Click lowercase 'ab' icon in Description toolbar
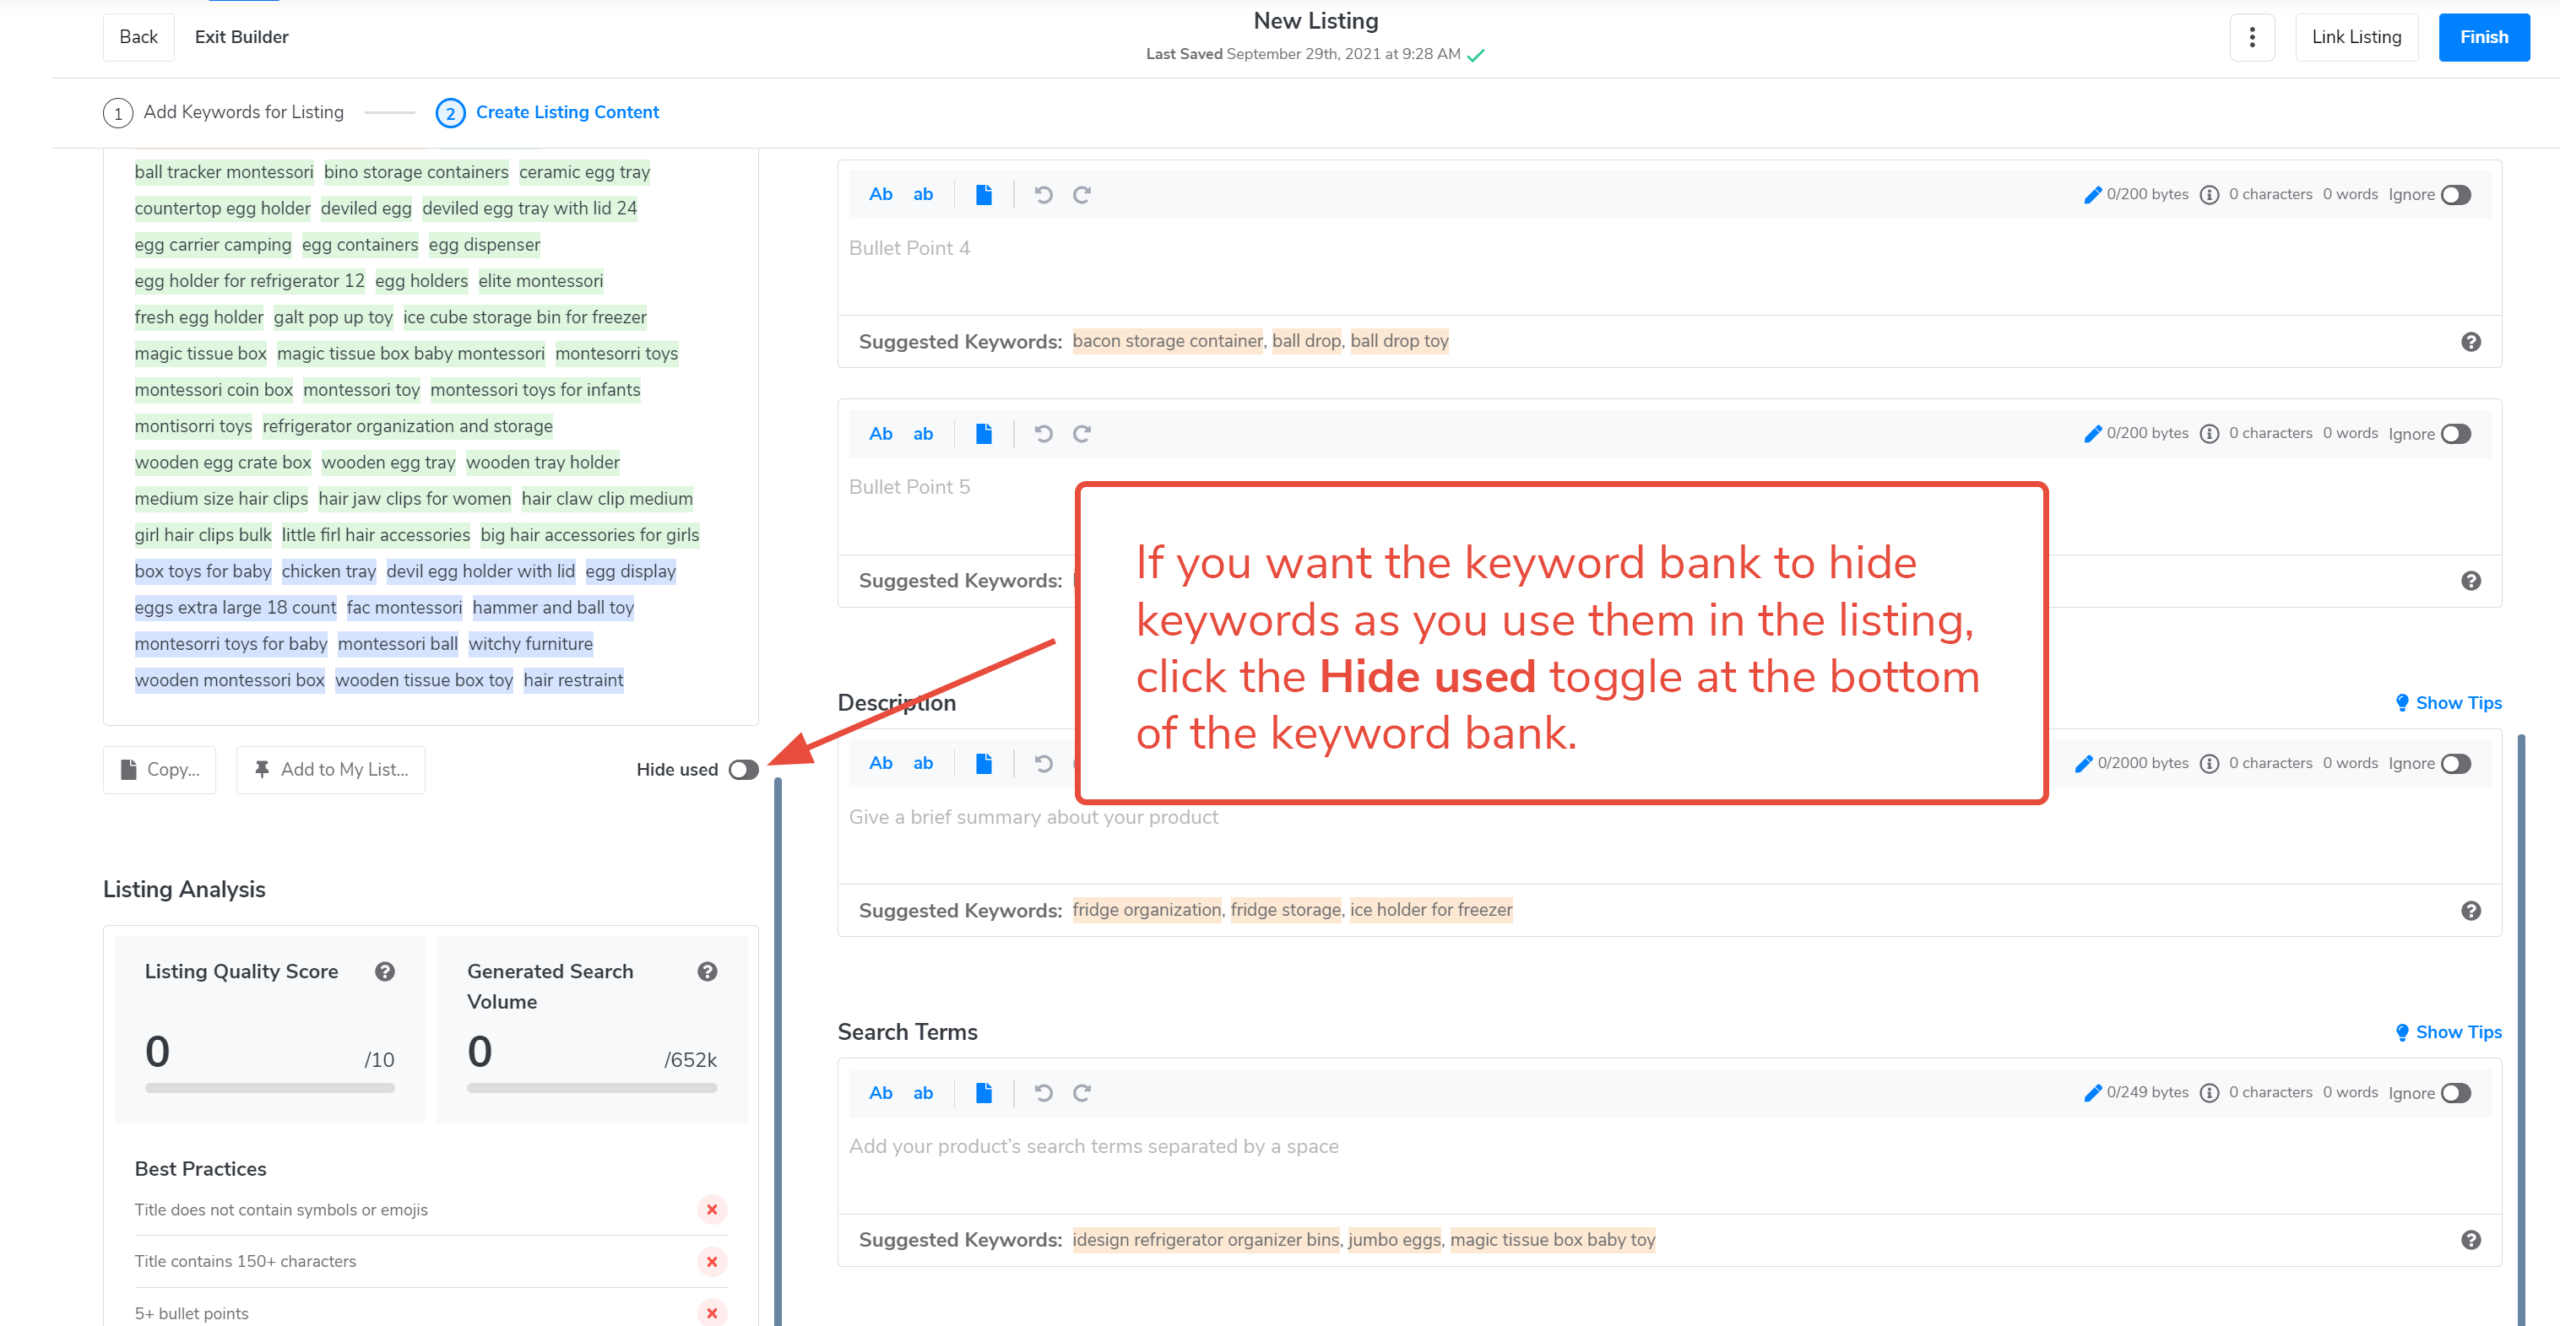The height and width of the screenshot is (1326, 2560). point(922,764)
